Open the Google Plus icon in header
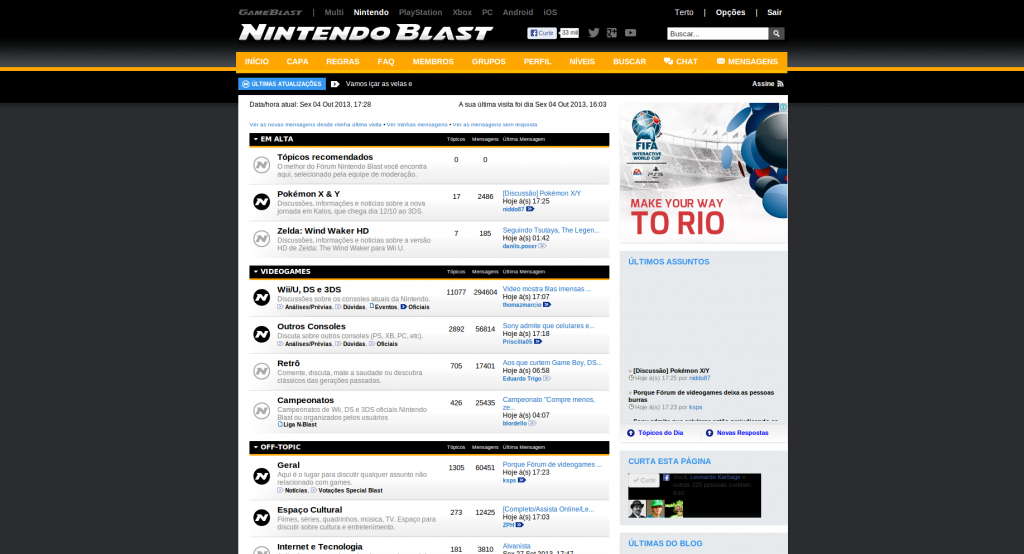 (612, 33)
